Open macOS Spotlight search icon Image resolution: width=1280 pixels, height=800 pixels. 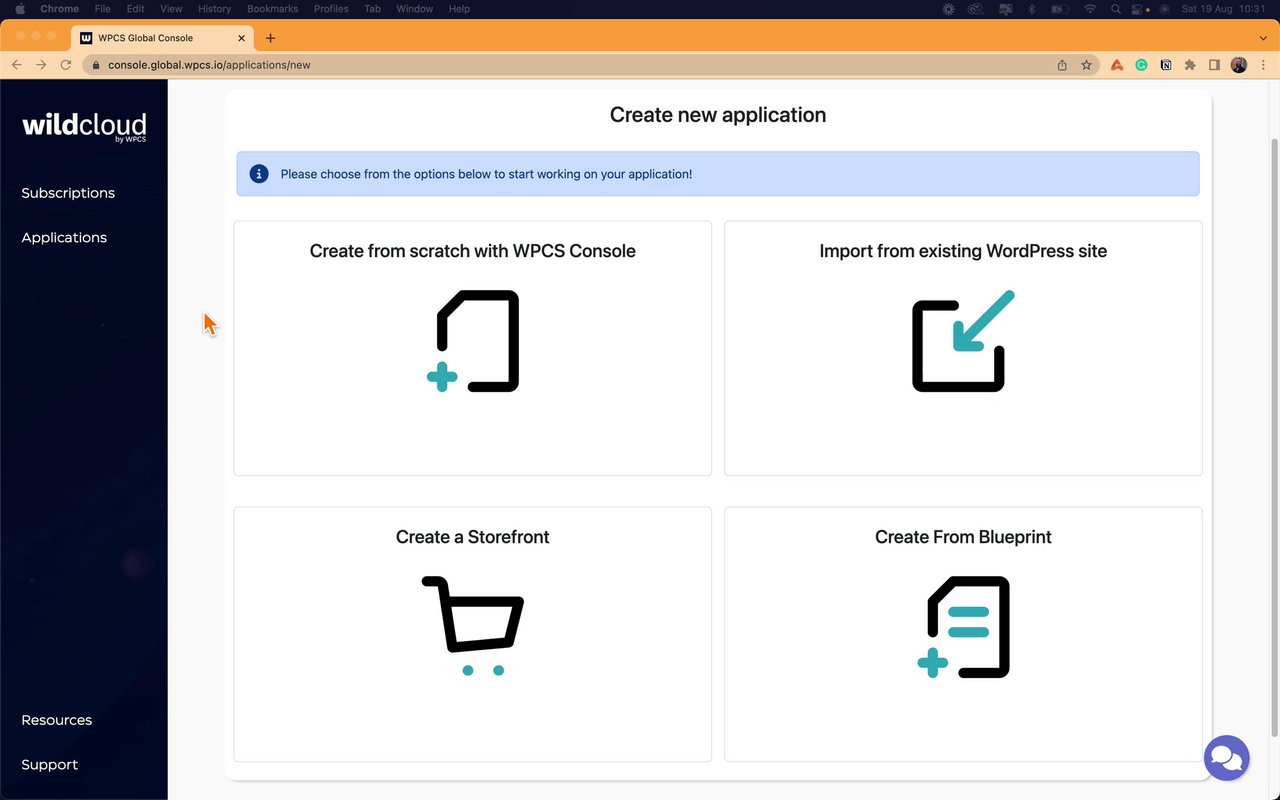click(x=1115, y=9)
